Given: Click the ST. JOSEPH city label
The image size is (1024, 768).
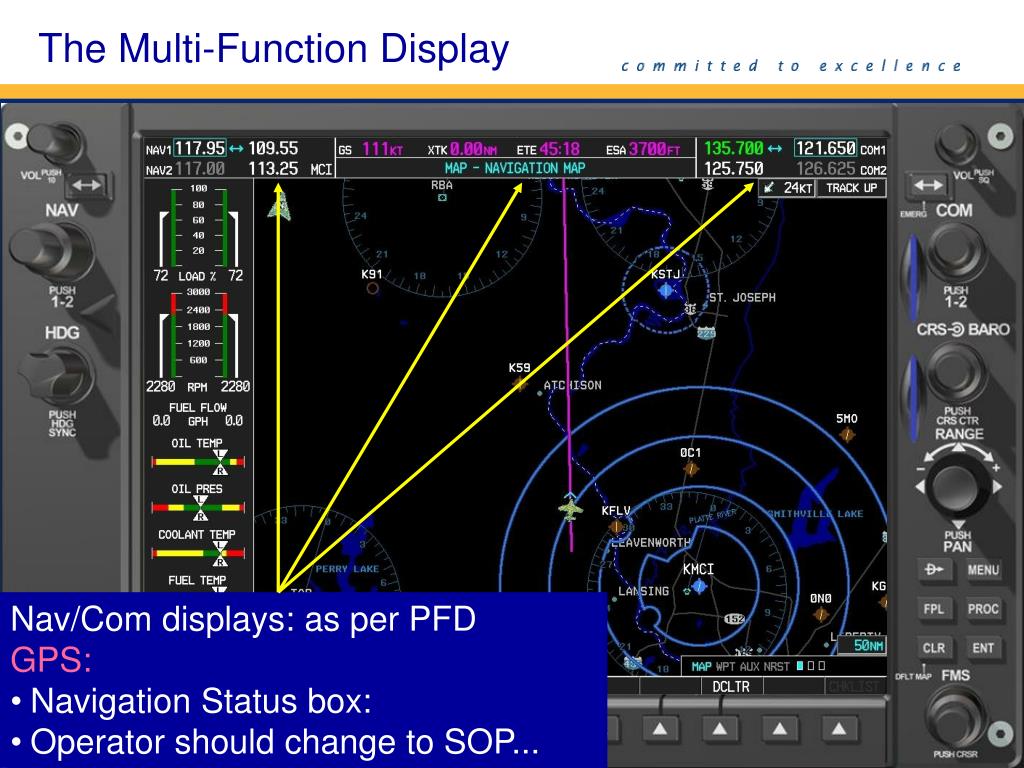Looking at the screenshot, I should tap(743, 298).
